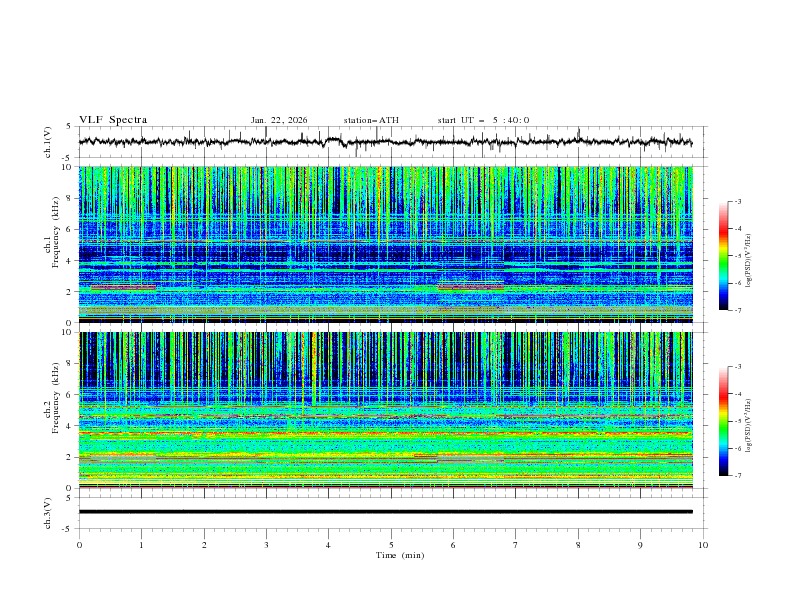Click the ch.1(V) waveform axis label

click(47, 142)
